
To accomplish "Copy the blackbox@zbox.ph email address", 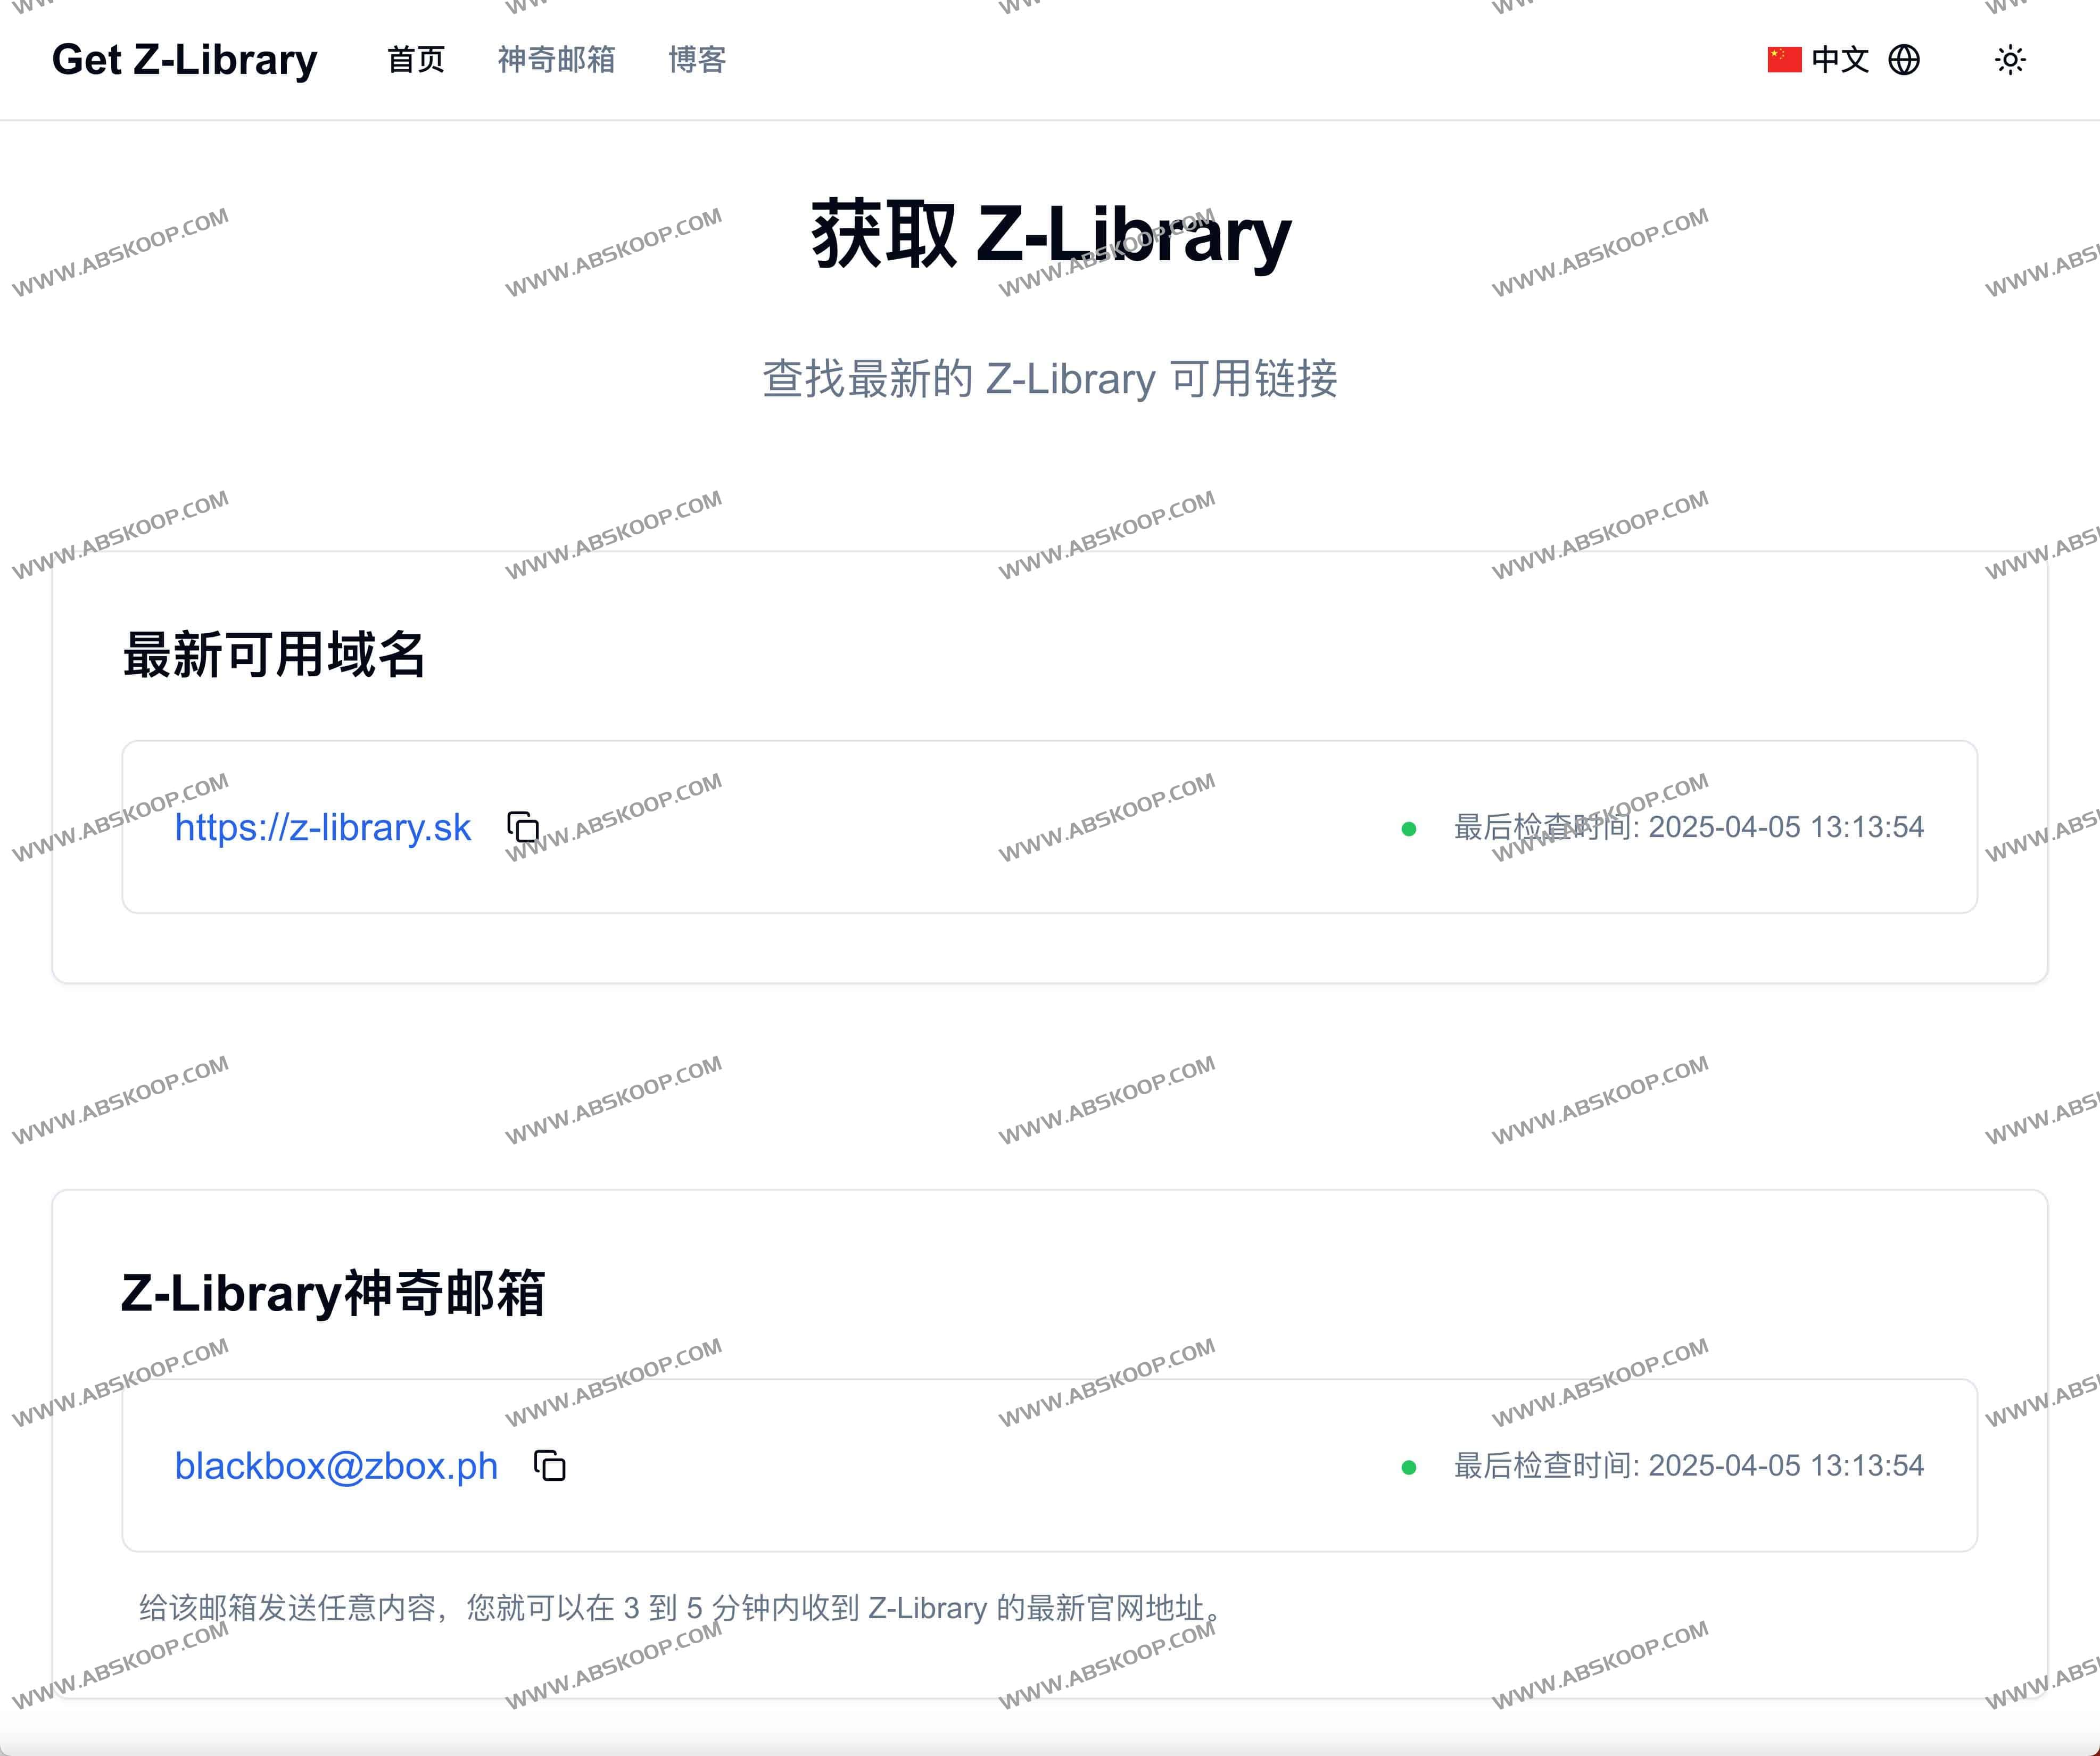I will [x=548, y=1465].
